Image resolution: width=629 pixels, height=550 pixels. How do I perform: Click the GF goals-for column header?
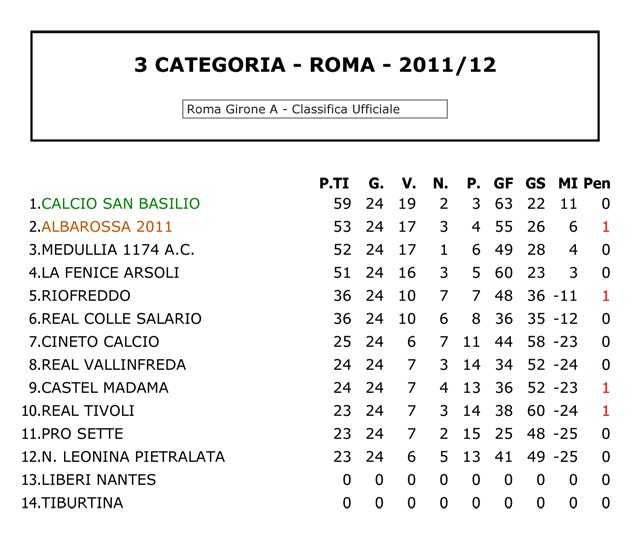503,183
